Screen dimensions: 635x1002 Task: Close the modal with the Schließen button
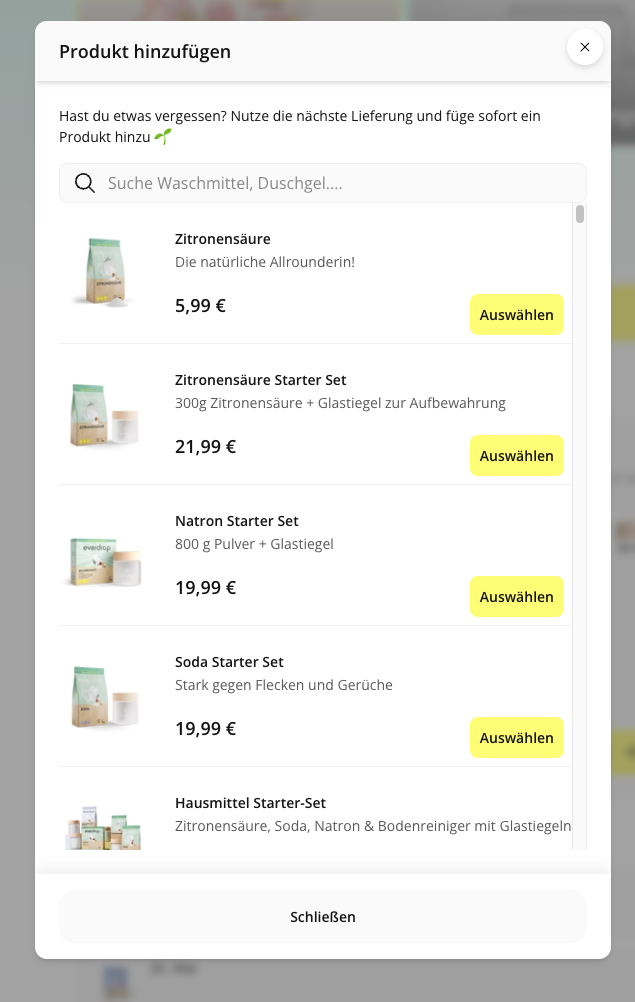tap(322, 916)
